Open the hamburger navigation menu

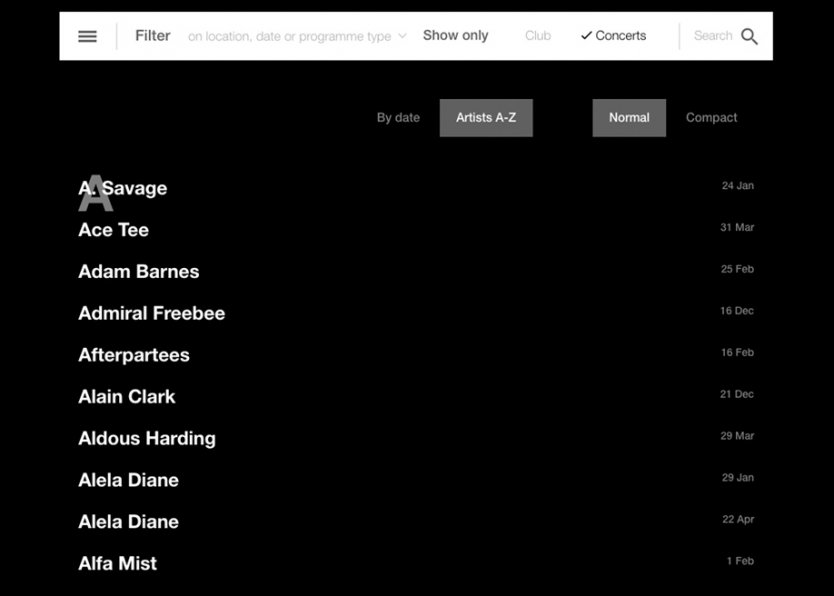[x=87, y=35]
